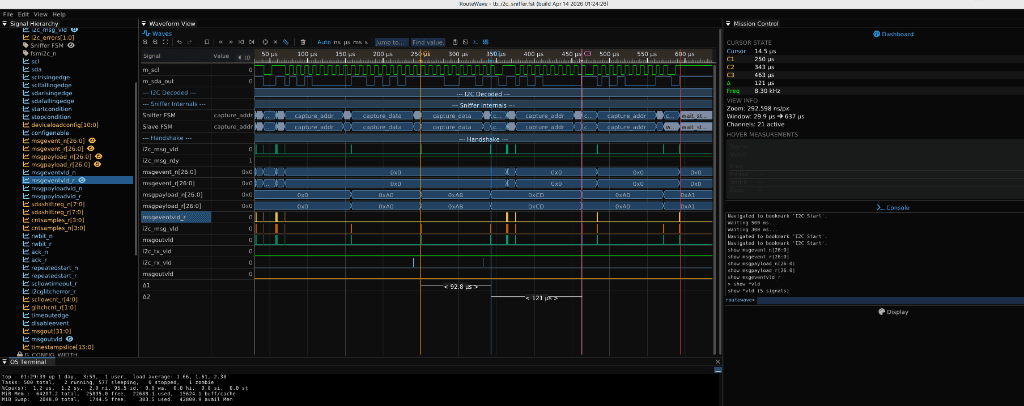
Task: Open the File menu
Action: pyautogui.click(x=8, y=14)
